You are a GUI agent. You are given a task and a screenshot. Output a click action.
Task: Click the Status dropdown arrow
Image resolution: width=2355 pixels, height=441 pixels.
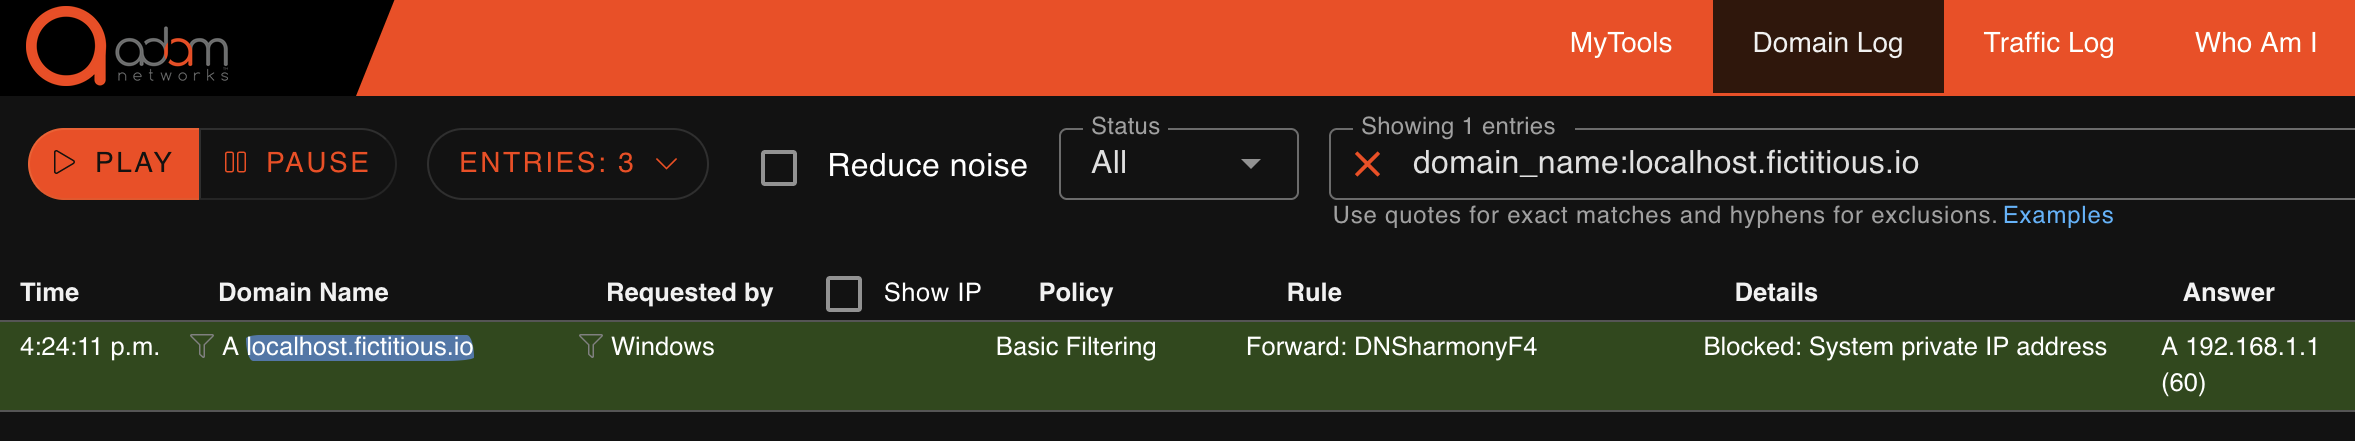coord(1250,164)
